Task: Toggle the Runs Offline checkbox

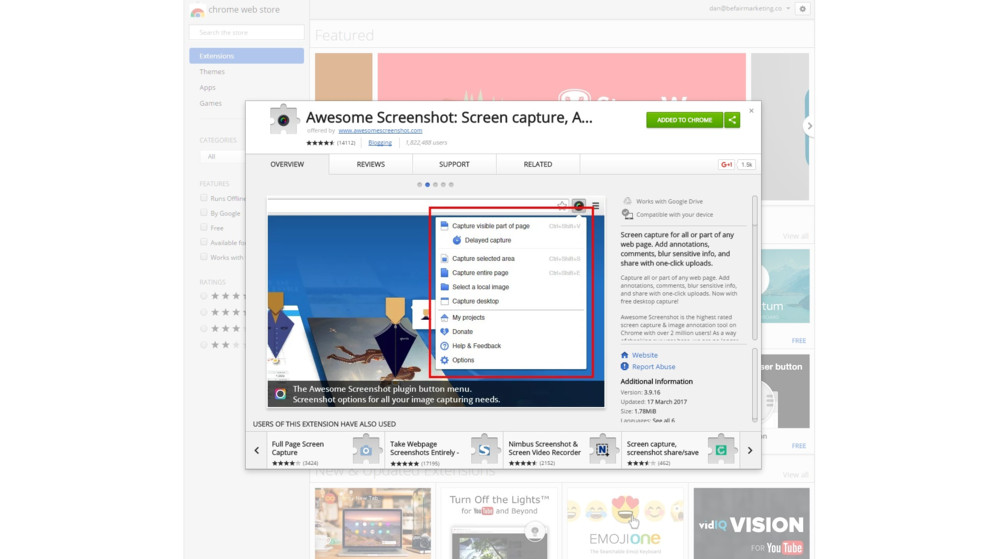Action: 204,198
